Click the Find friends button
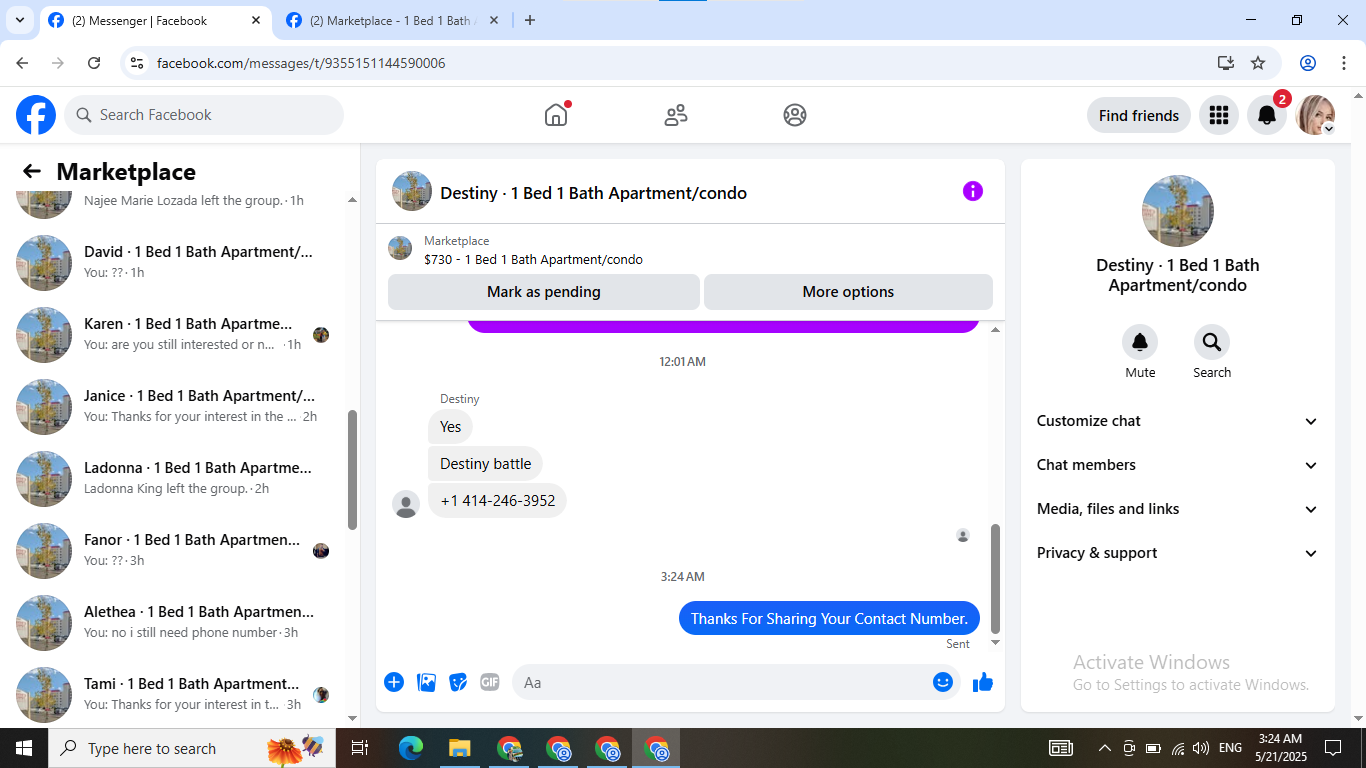Screen dimensions: 1366x768 pos(1139,115)
